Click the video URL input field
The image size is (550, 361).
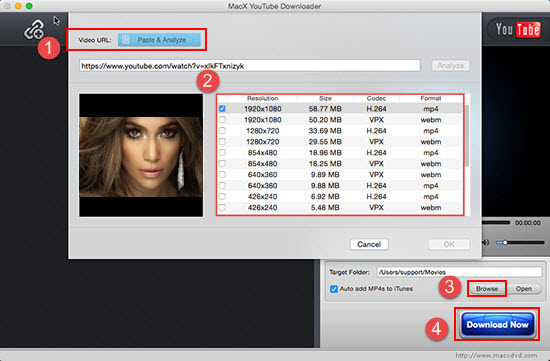click(250, 66)
